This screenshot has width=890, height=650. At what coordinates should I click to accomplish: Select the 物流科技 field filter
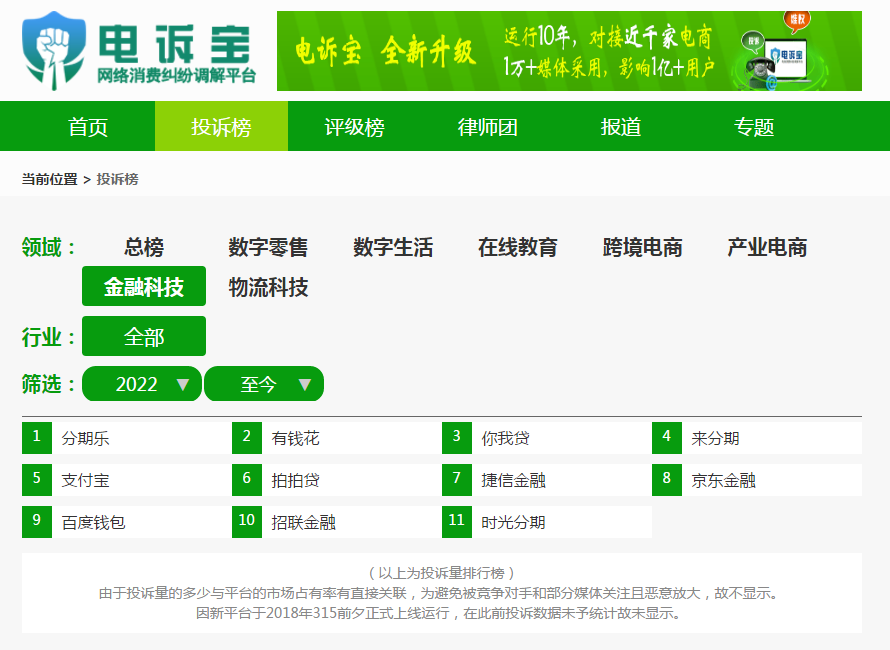click(268, 287)
